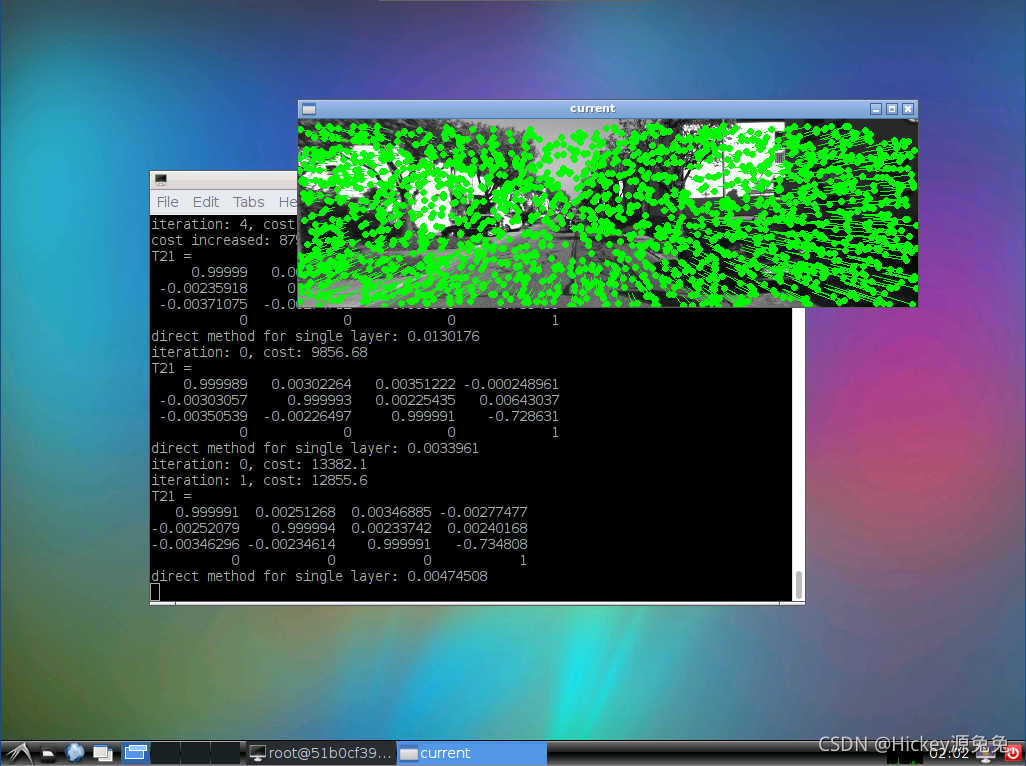The height and width of the screenshot is (766, 1026).
Task: Close the 'current' image window
Action: [908, 109]
